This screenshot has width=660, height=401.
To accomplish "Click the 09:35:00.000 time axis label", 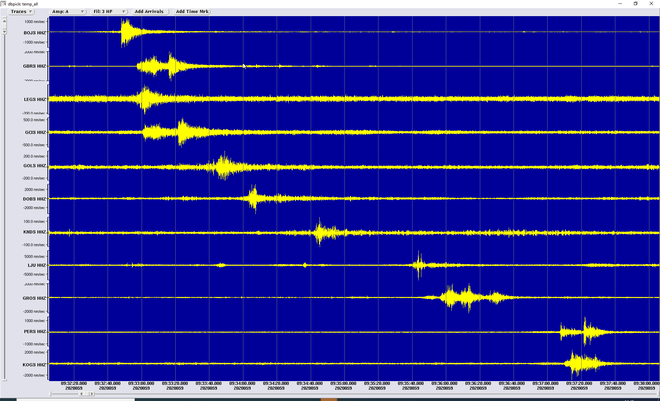I will [x=343, y=383].
